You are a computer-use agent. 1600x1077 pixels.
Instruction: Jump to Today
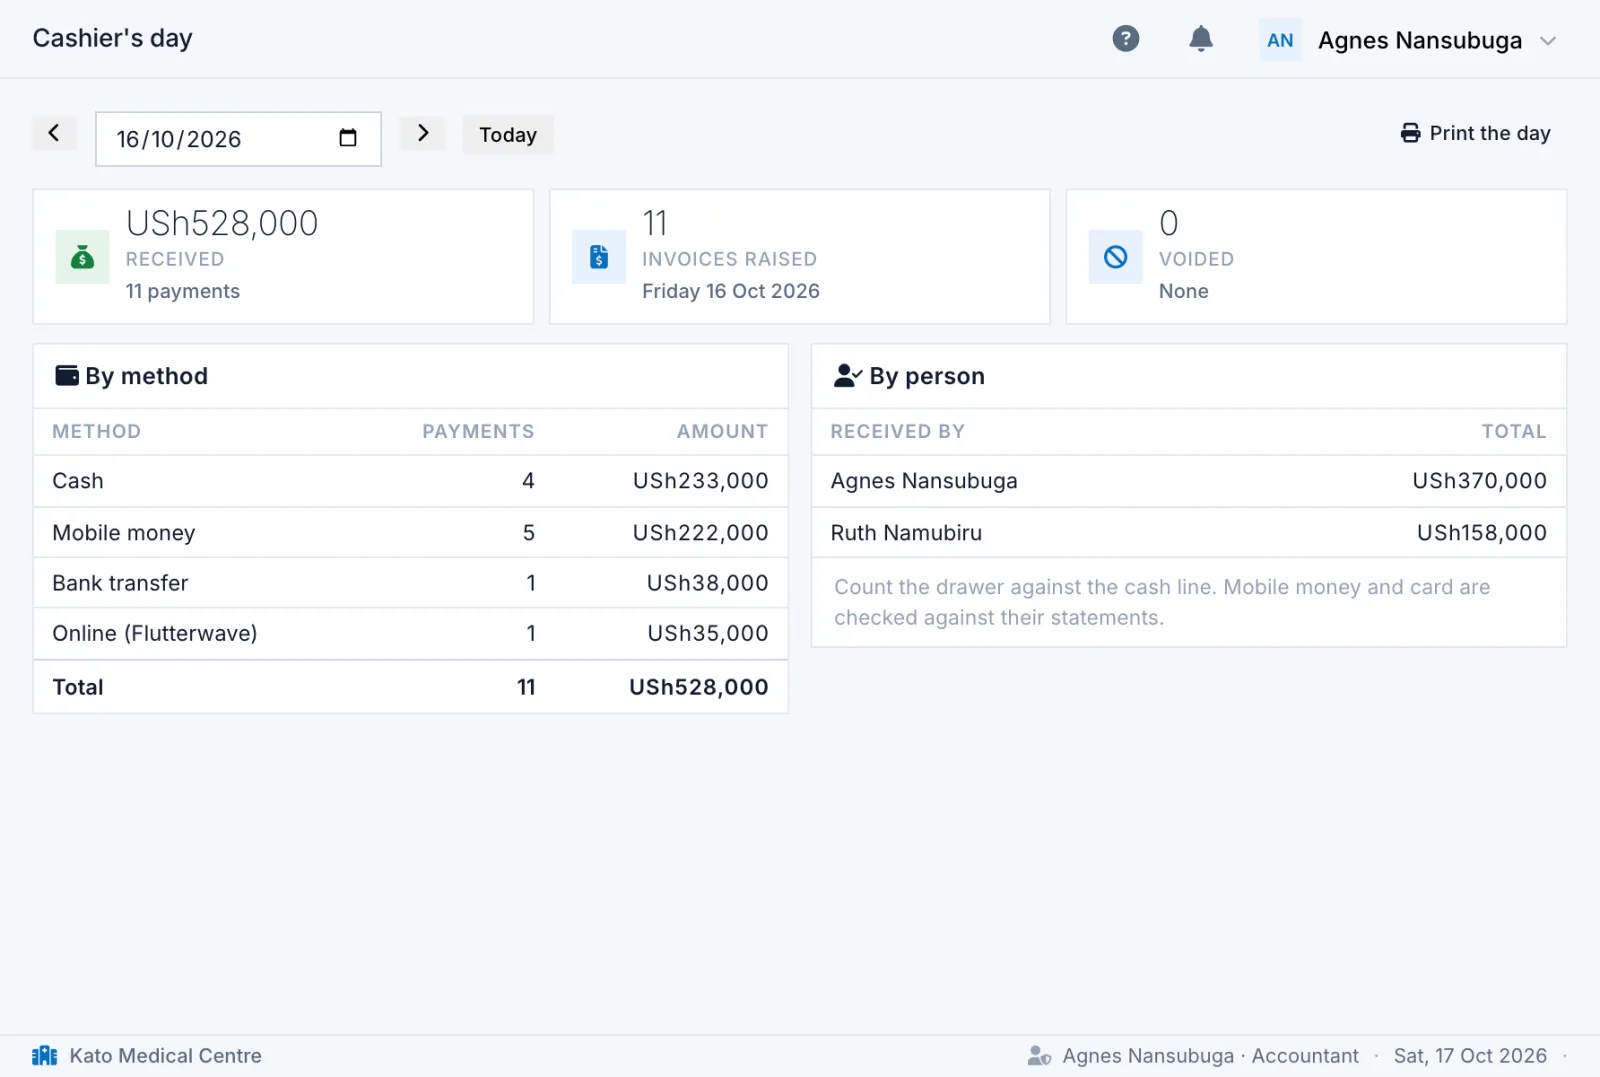tap(508, 135)
